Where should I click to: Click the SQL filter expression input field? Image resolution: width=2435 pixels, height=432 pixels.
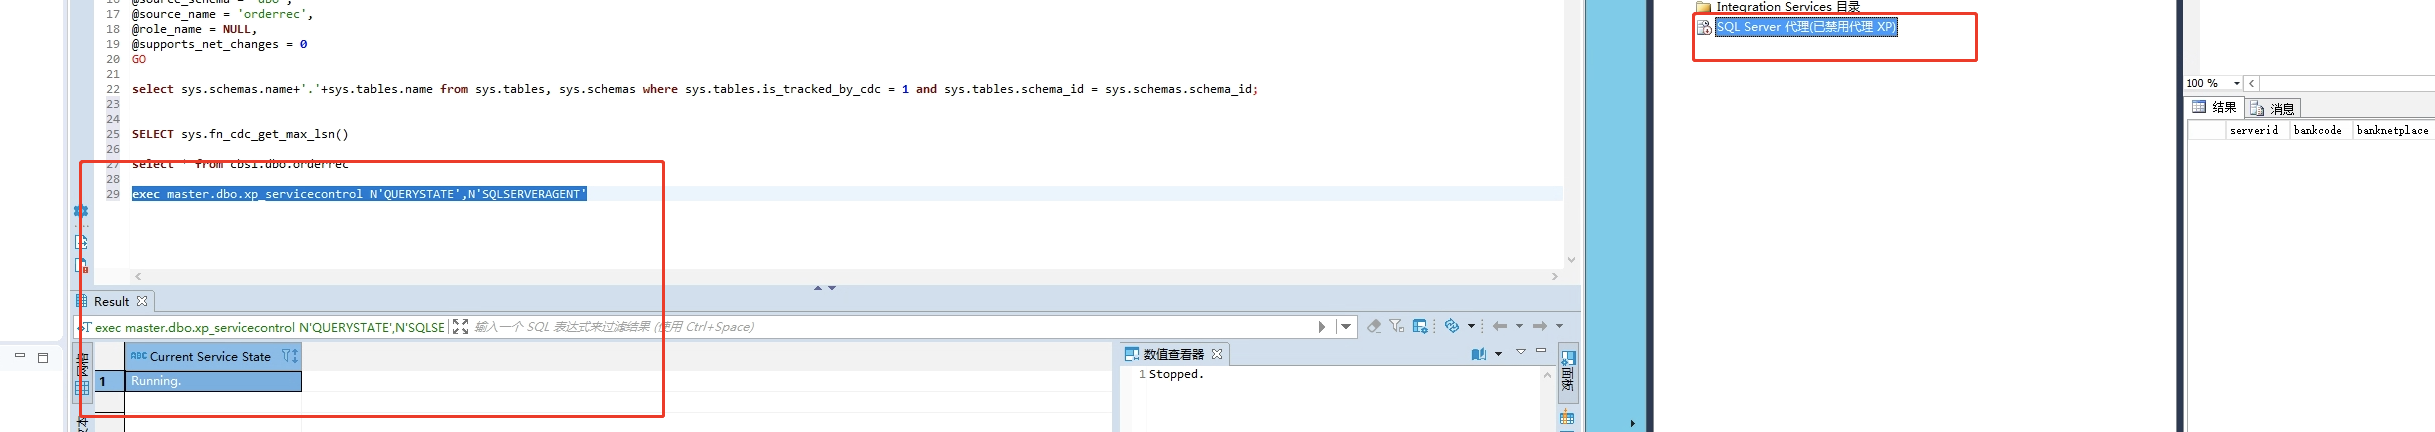880,327
